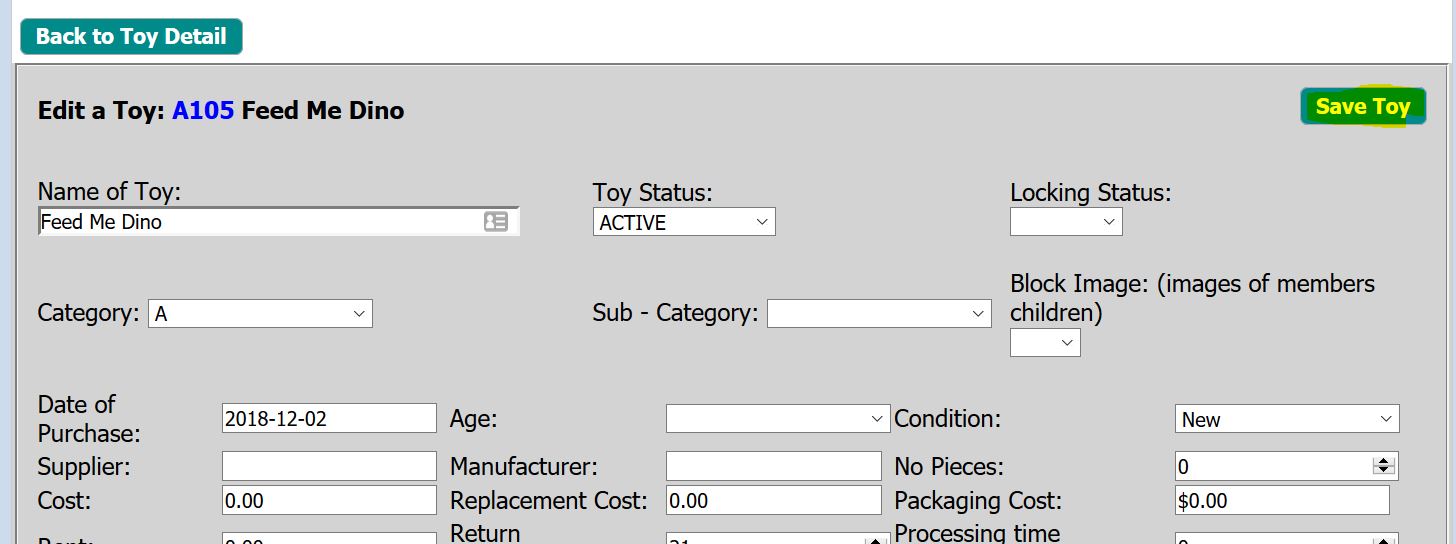Screen dimensions: 1456x544
Task: Open the Condition dropdown showing New
Action: tap(1286, 419)
